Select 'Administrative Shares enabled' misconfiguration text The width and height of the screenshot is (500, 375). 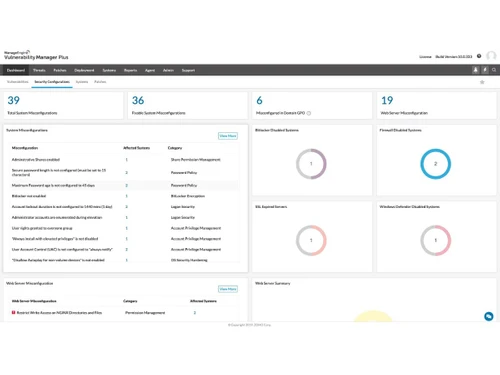36,160
